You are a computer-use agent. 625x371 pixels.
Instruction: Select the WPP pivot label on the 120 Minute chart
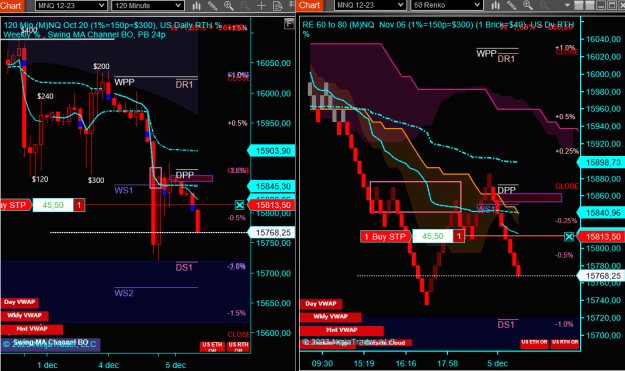coord(124,82)
